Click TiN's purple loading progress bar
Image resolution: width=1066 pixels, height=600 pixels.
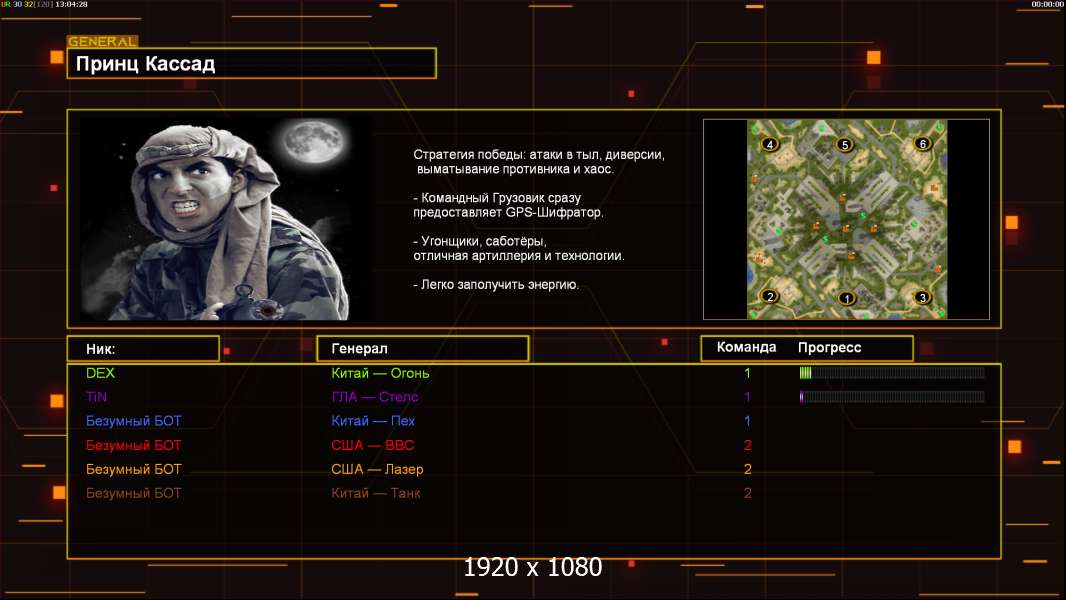tap(891, 397)
